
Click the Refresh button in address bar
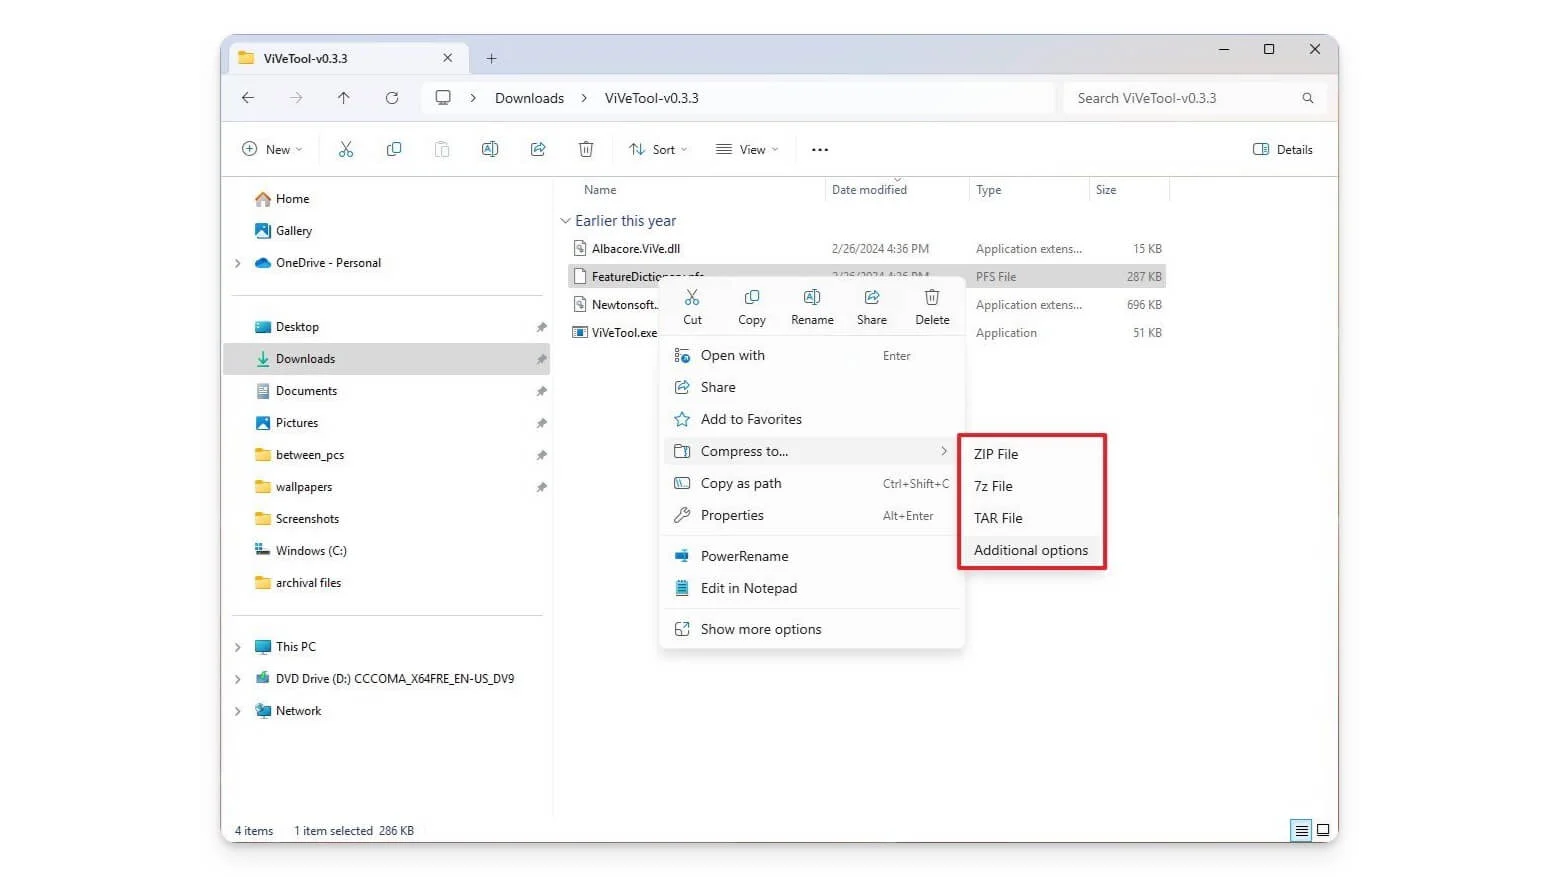coord(392,98)
